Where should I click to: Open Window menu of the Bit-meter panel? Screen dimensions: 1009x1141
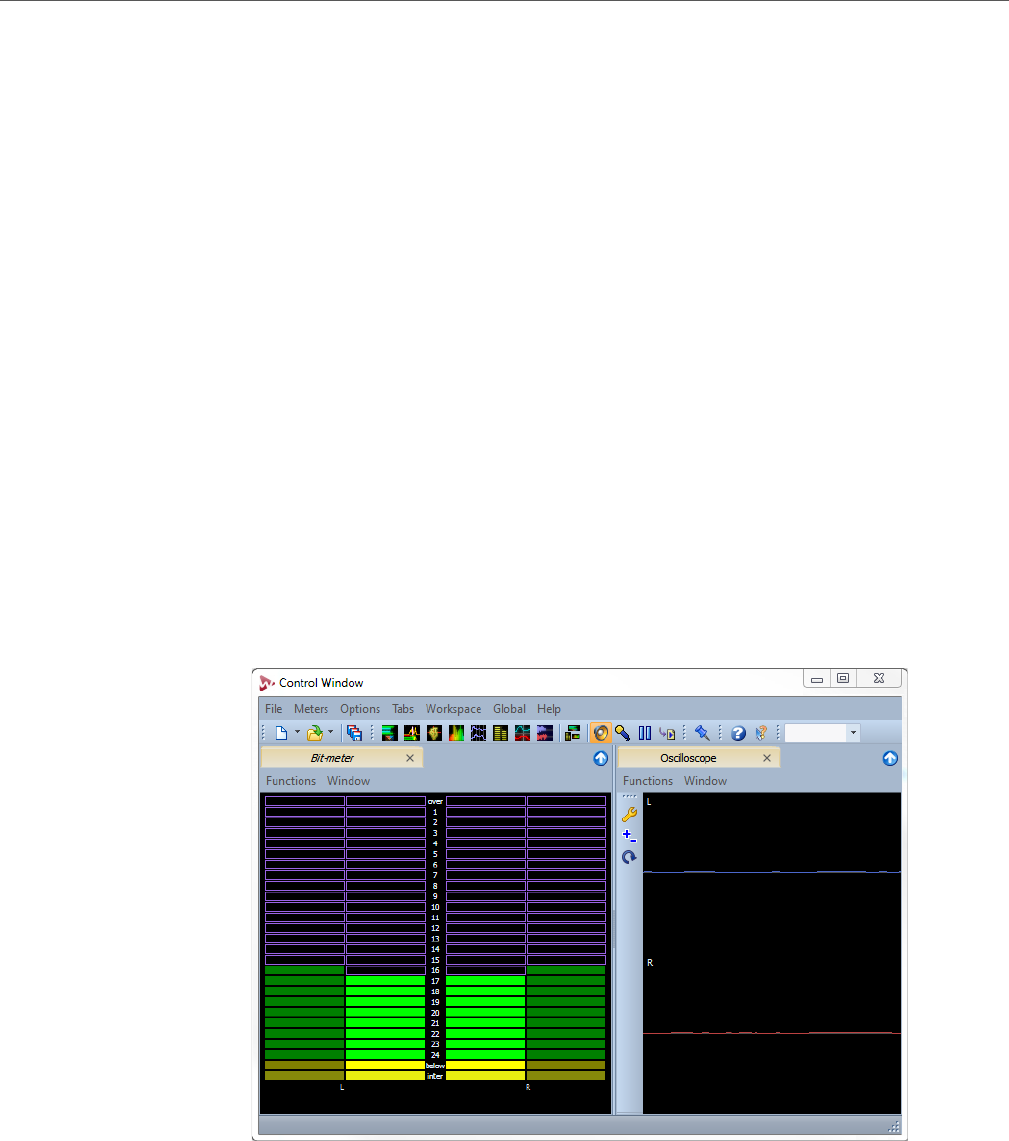pyautogui.click(x=348, y=781)
